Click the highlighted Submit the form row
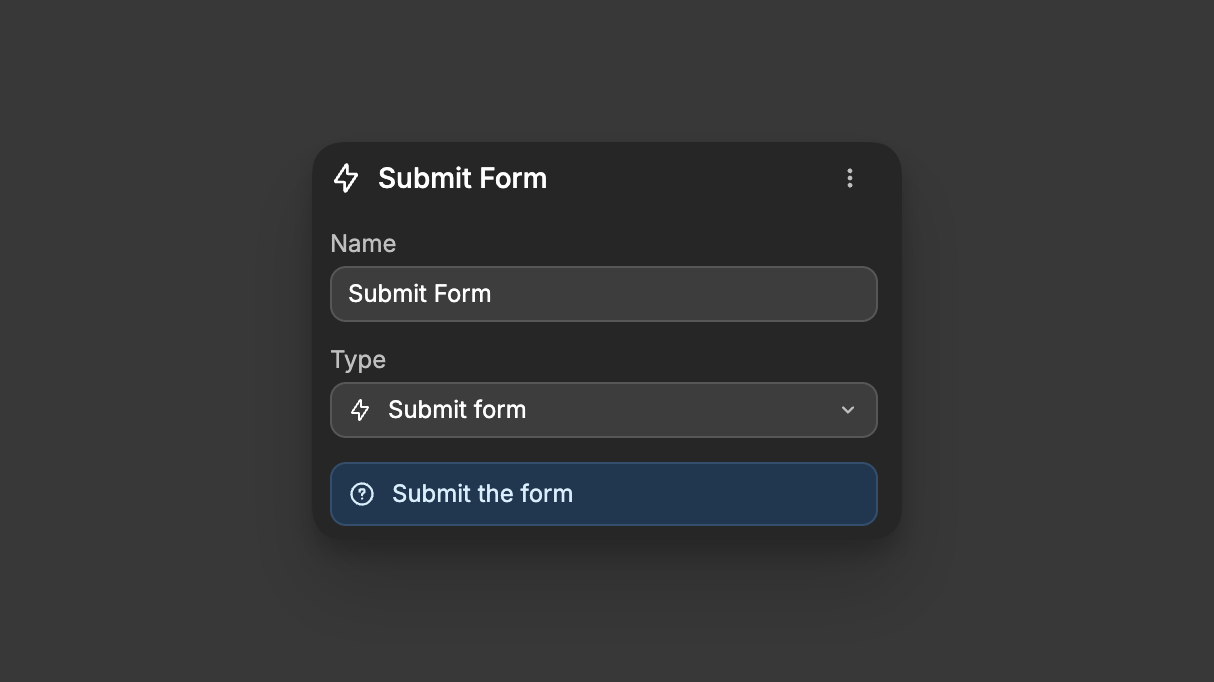The height and width of the screenshot is (682, 1214). (604, 494)
